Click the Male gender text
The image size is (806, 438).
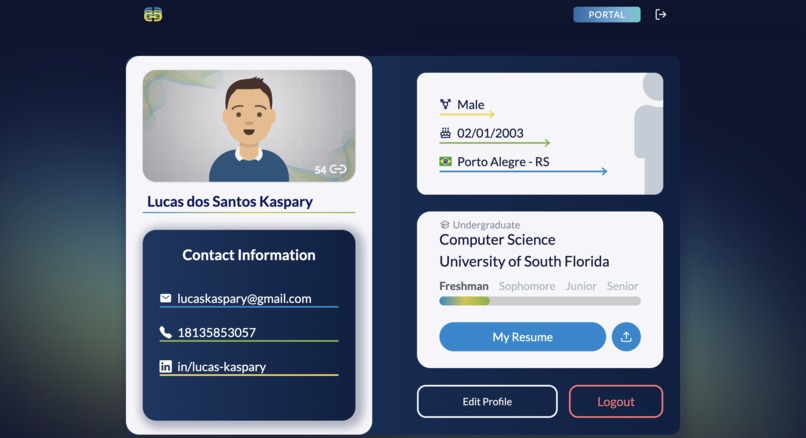(x=471, y=104)
